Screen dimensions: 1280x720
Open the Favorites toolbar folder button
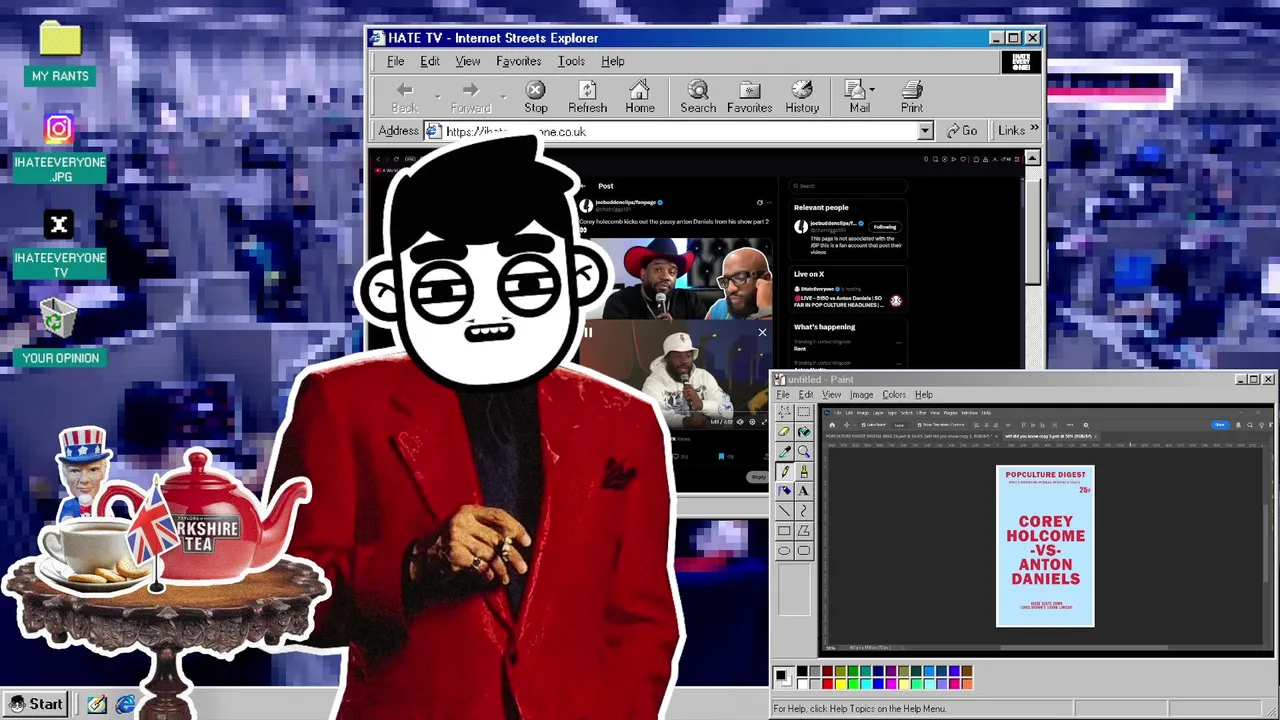pyautogui.click(x=749, y=97)
